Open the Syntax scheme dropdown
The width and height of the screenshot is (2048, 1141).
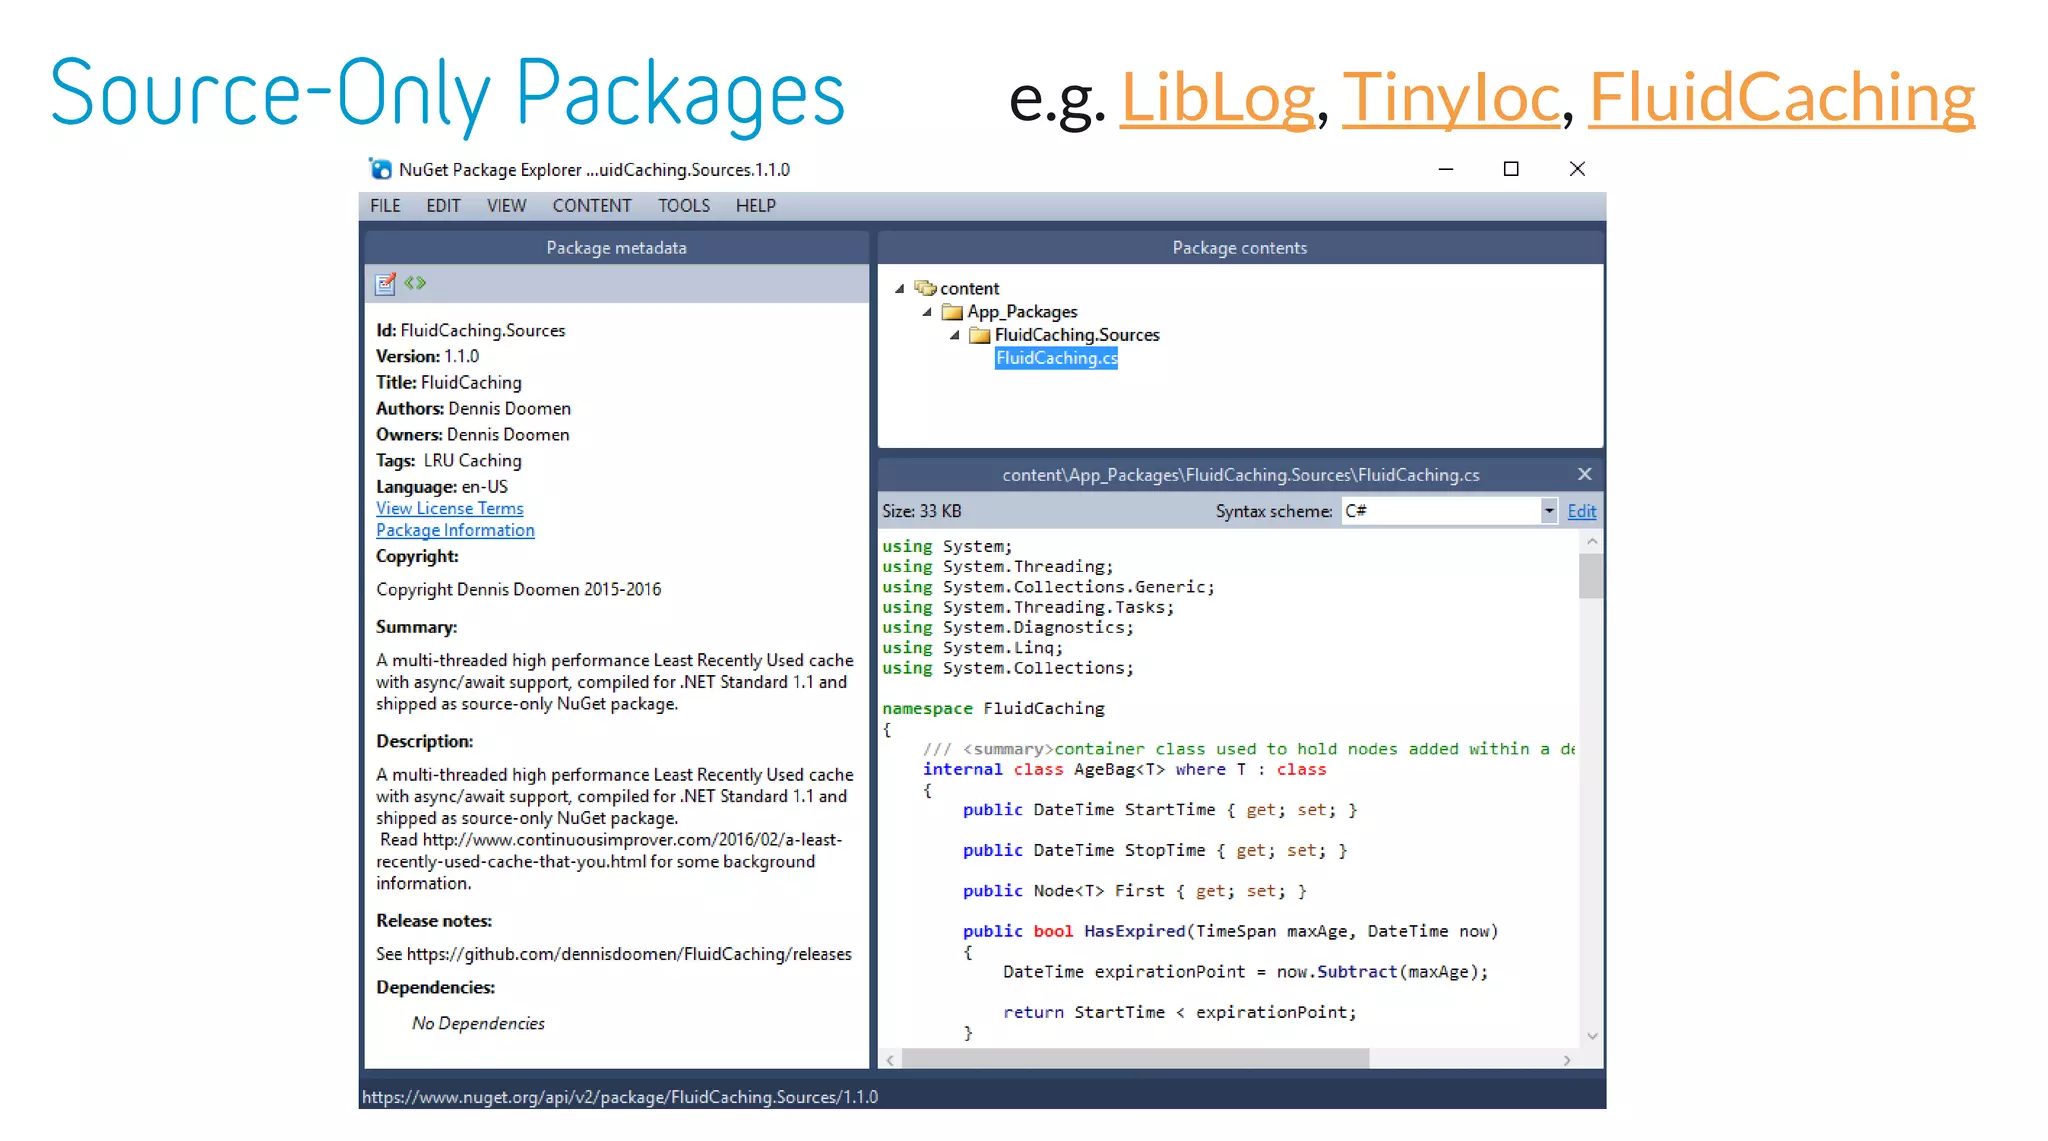pyautogui.click(x=1548, y=511)
